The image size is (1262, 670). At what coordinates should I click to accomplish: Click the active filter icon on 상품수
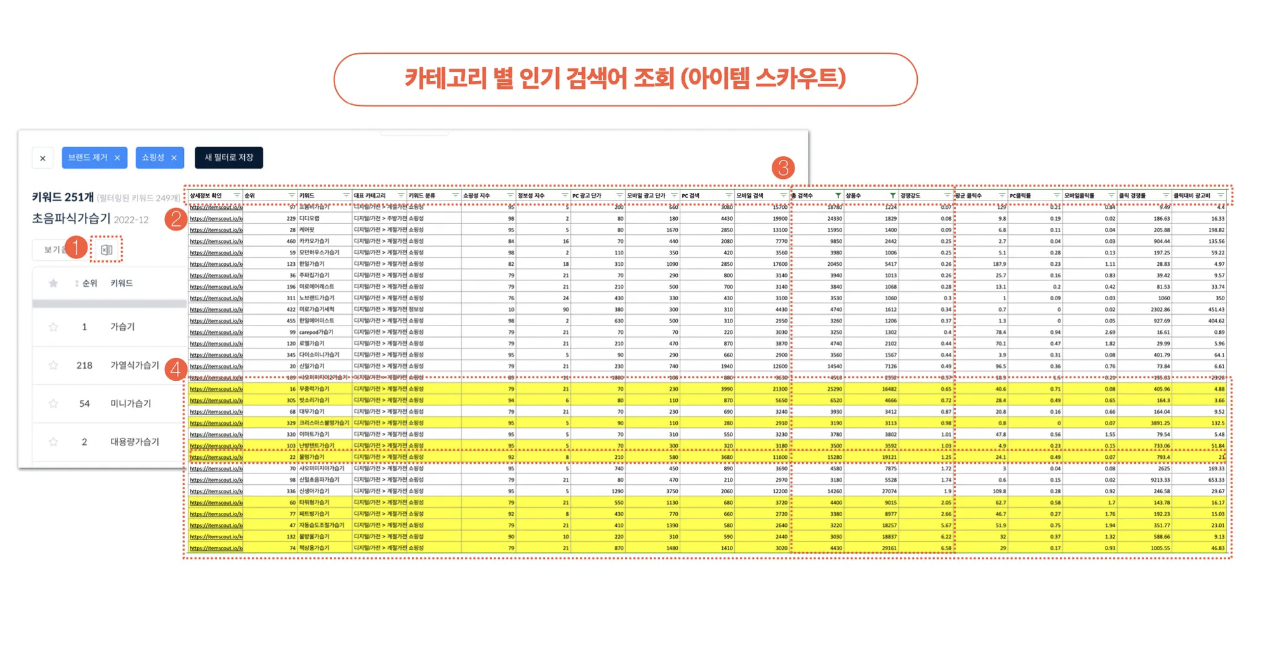click(x=893, y=195)
